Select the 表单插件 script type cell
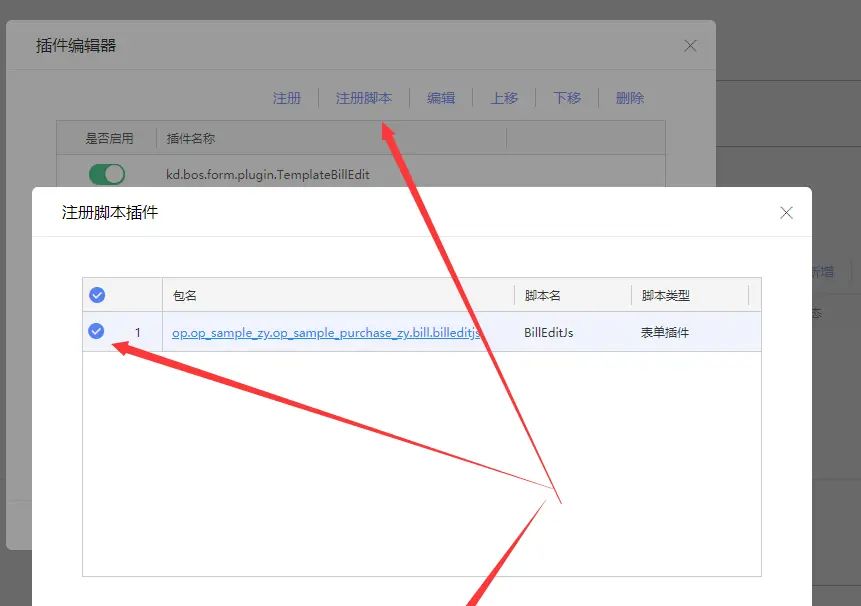Image resolution: width=861 pixels, height=606 pixels. 664,333
